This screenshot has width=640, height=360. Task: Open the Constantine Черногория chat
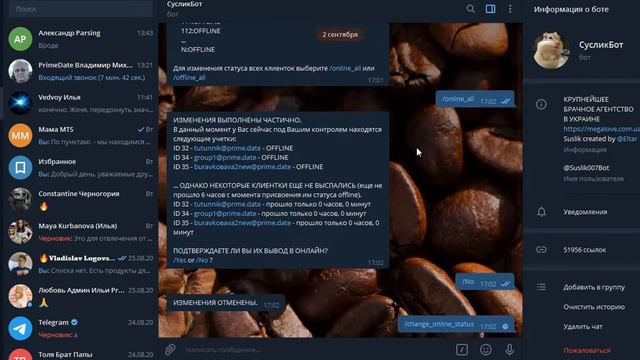tap(80, 200)
